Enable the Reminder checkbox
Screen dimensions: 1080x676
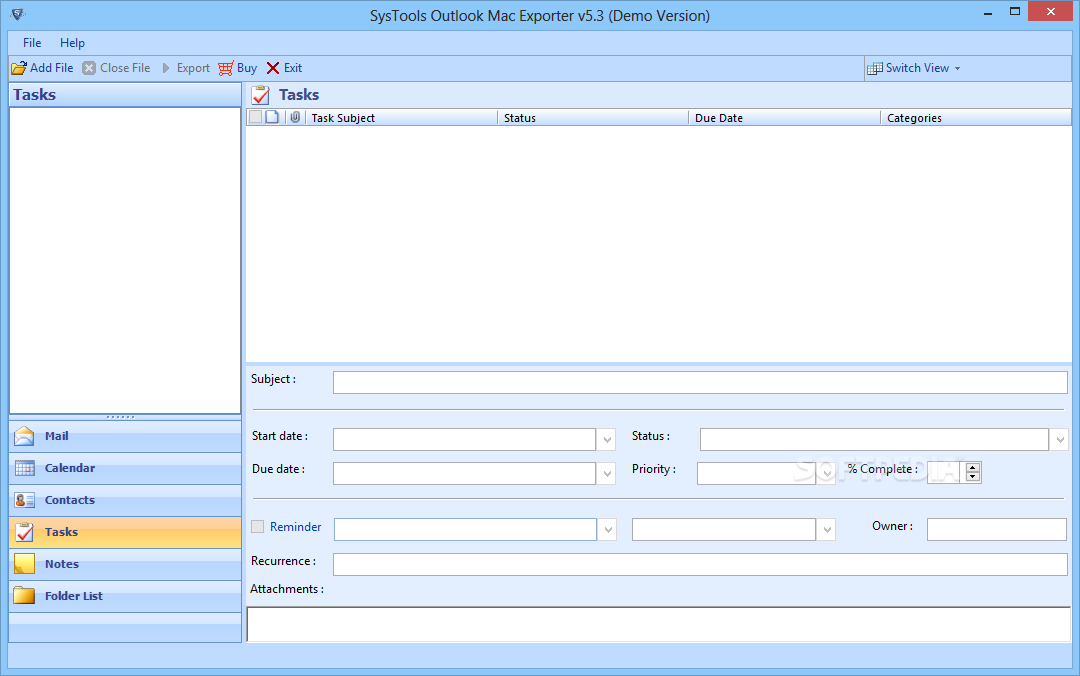(258, 526)
